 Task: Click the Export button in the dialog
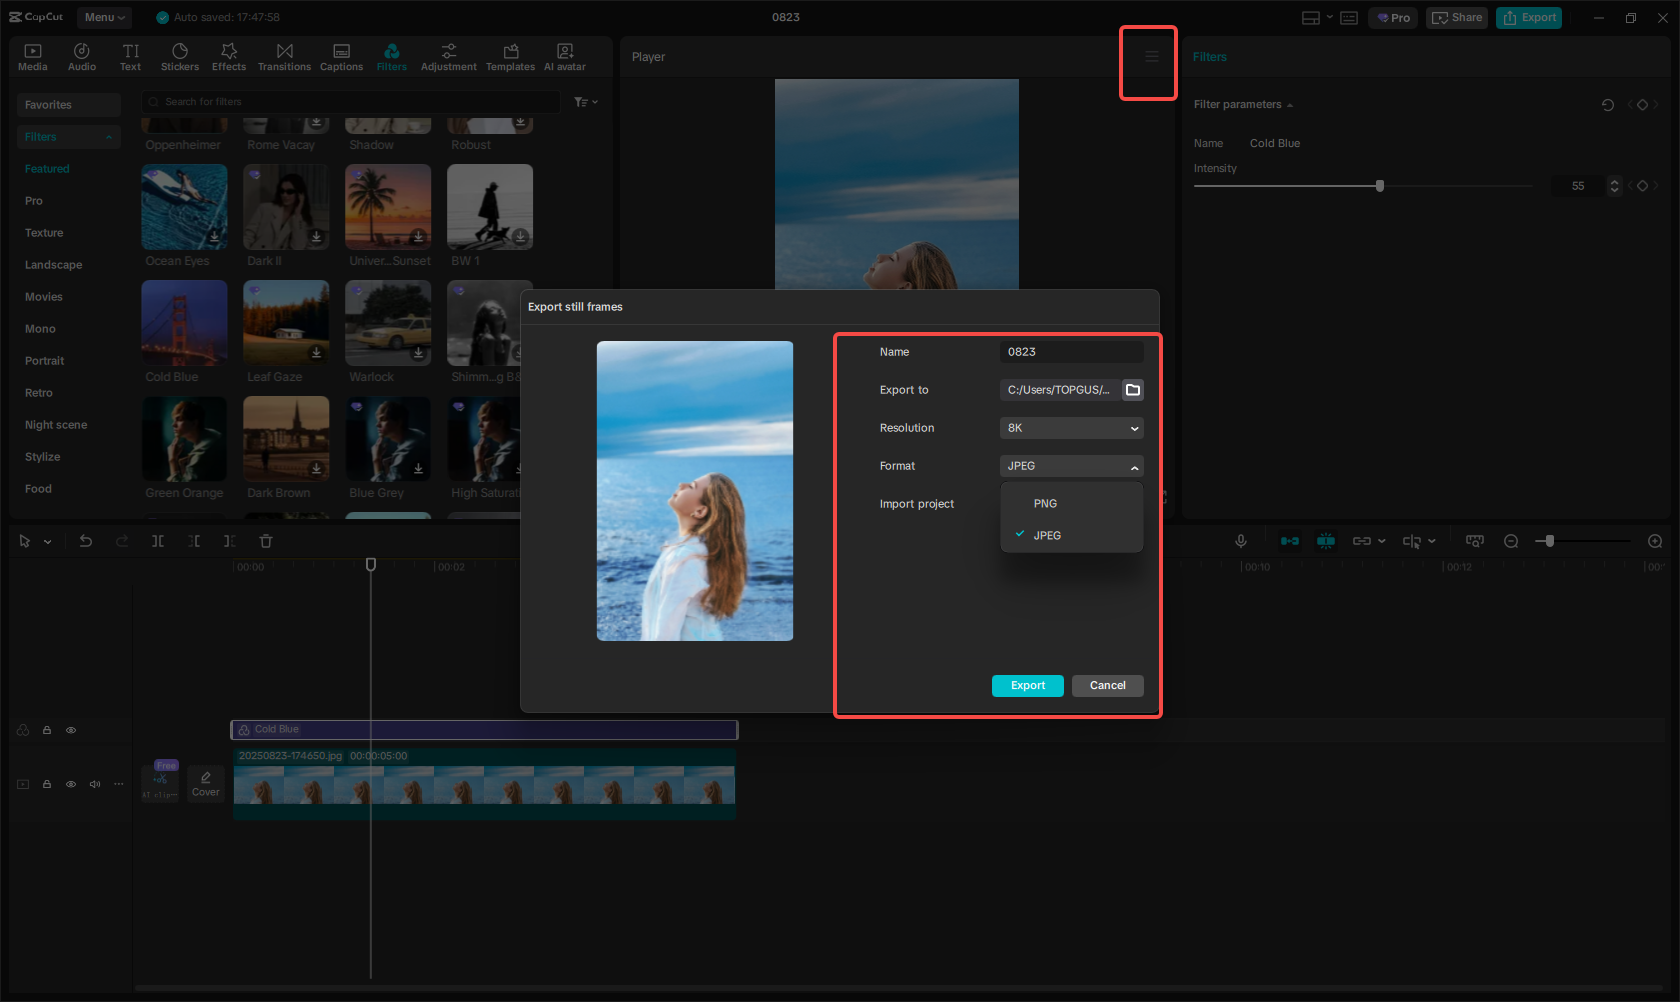1027,685
